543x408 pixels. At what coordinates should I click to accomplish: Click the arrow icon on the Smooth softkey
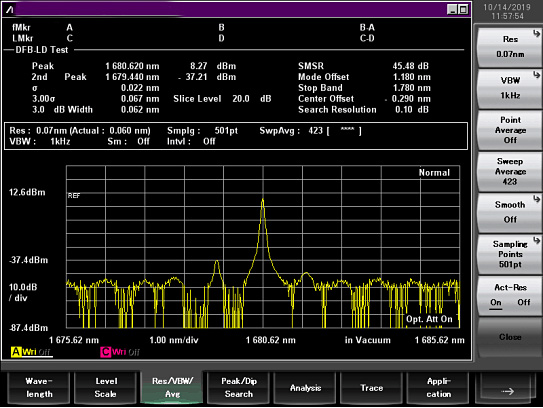(x=536, y=199)
